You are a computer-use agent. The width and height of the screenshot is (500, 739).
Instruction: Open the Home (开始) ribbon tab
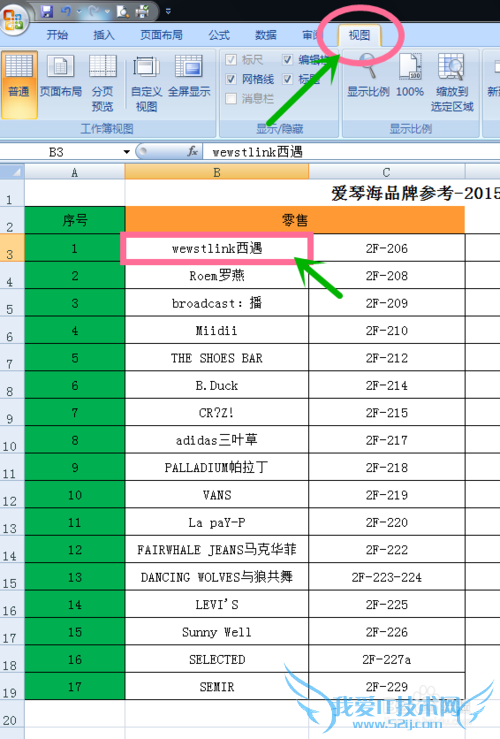(57, 35)
